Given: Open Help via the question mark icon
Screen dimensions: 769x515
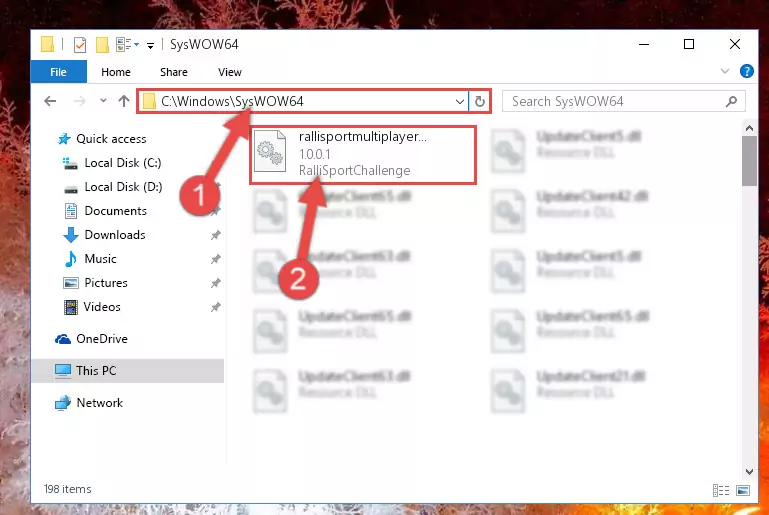Looking at the screenshot, I should [x=746, y=72].
